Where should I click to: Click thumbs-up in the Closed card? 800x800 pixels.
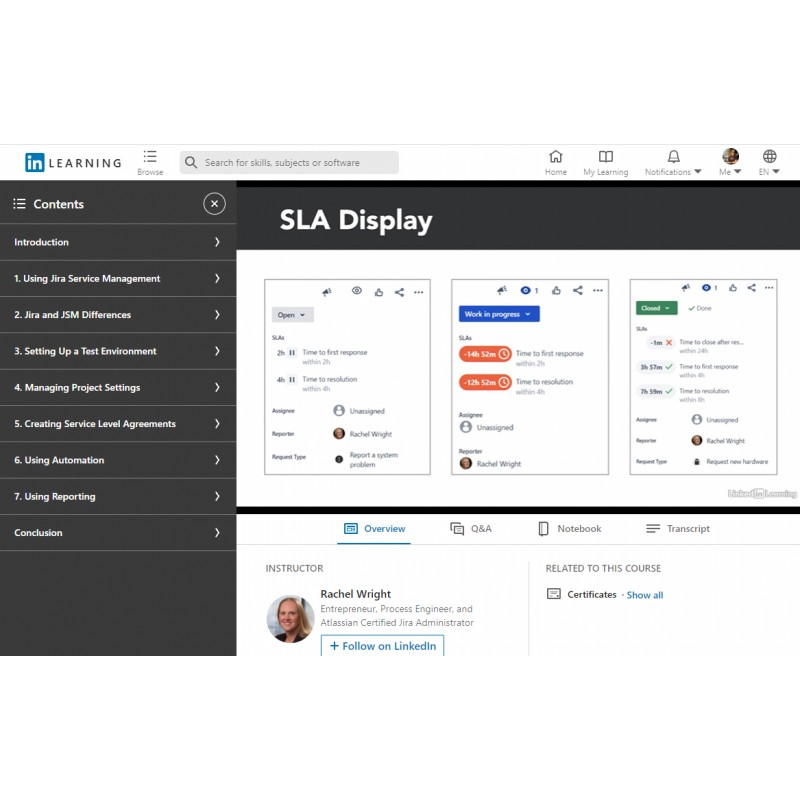(x=733, y=288)
